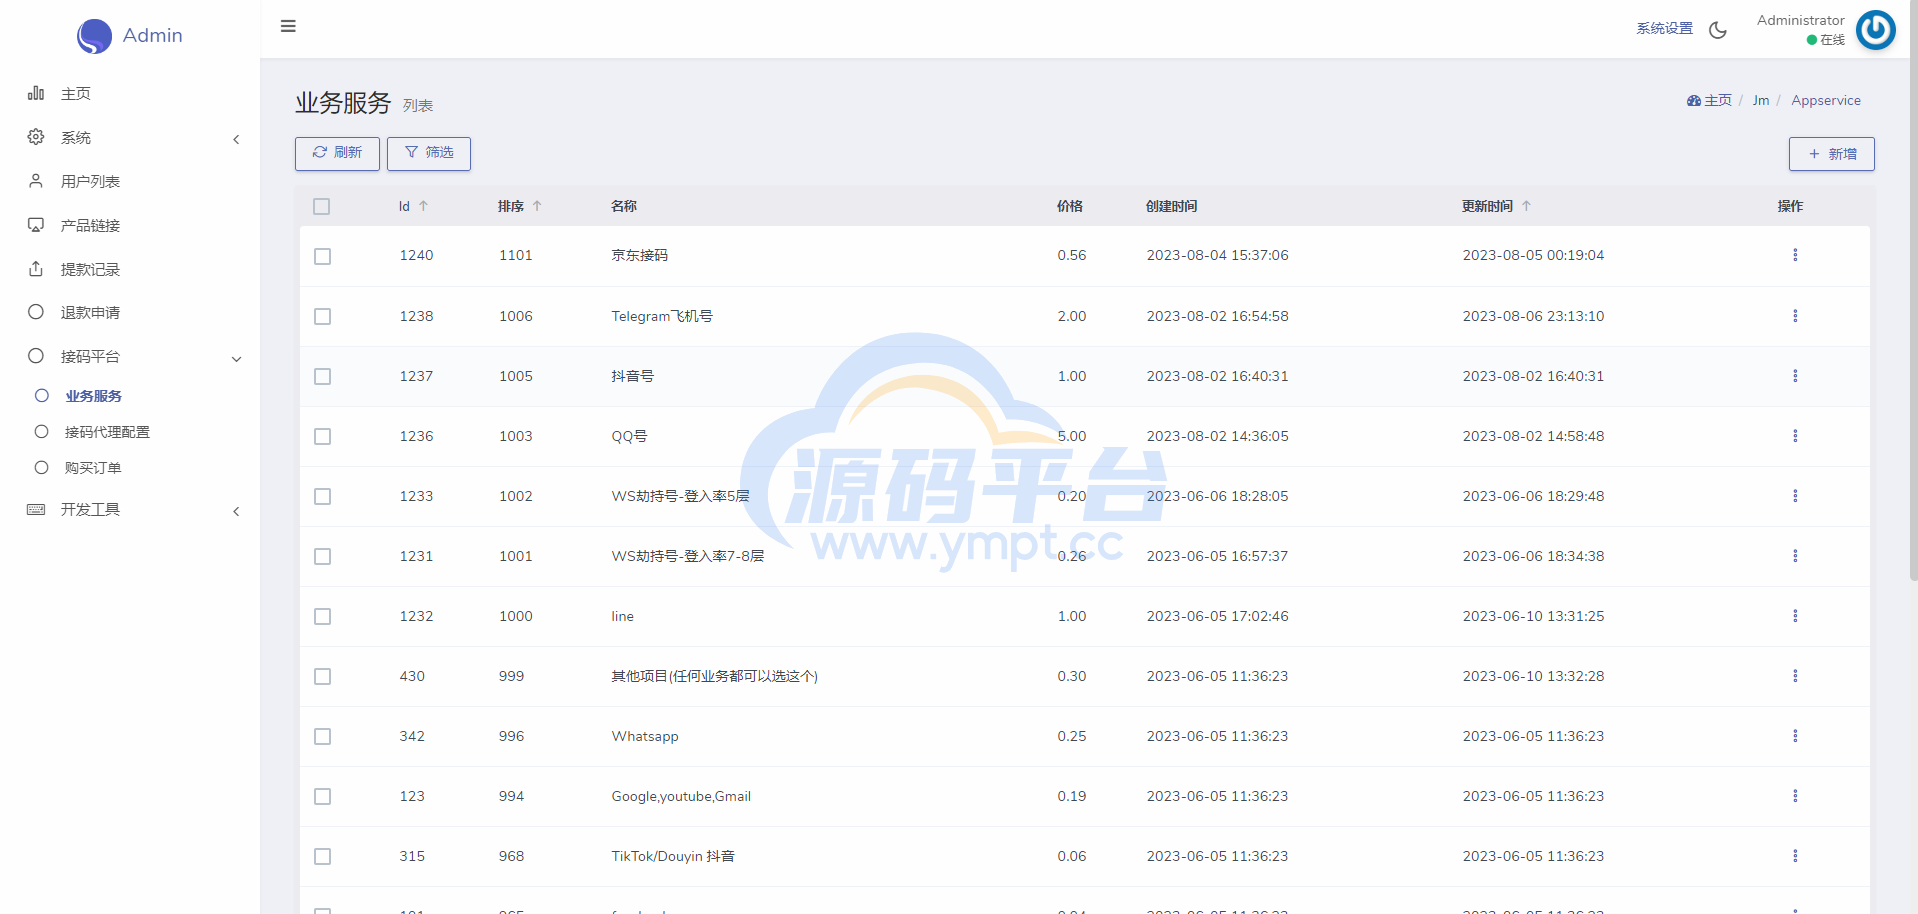Check the row for 京东接码
Image resolution: width=1918 pixels, height=914 pixels.
[x=322, y=257]
